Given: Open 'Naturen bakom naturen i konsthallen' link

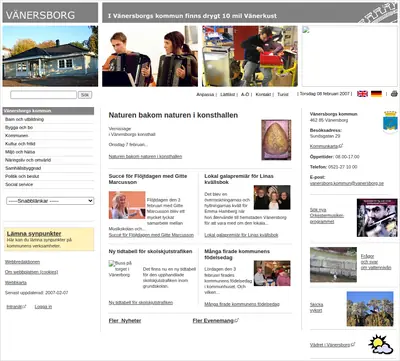Looking at the screenshot, I should 145,156.
